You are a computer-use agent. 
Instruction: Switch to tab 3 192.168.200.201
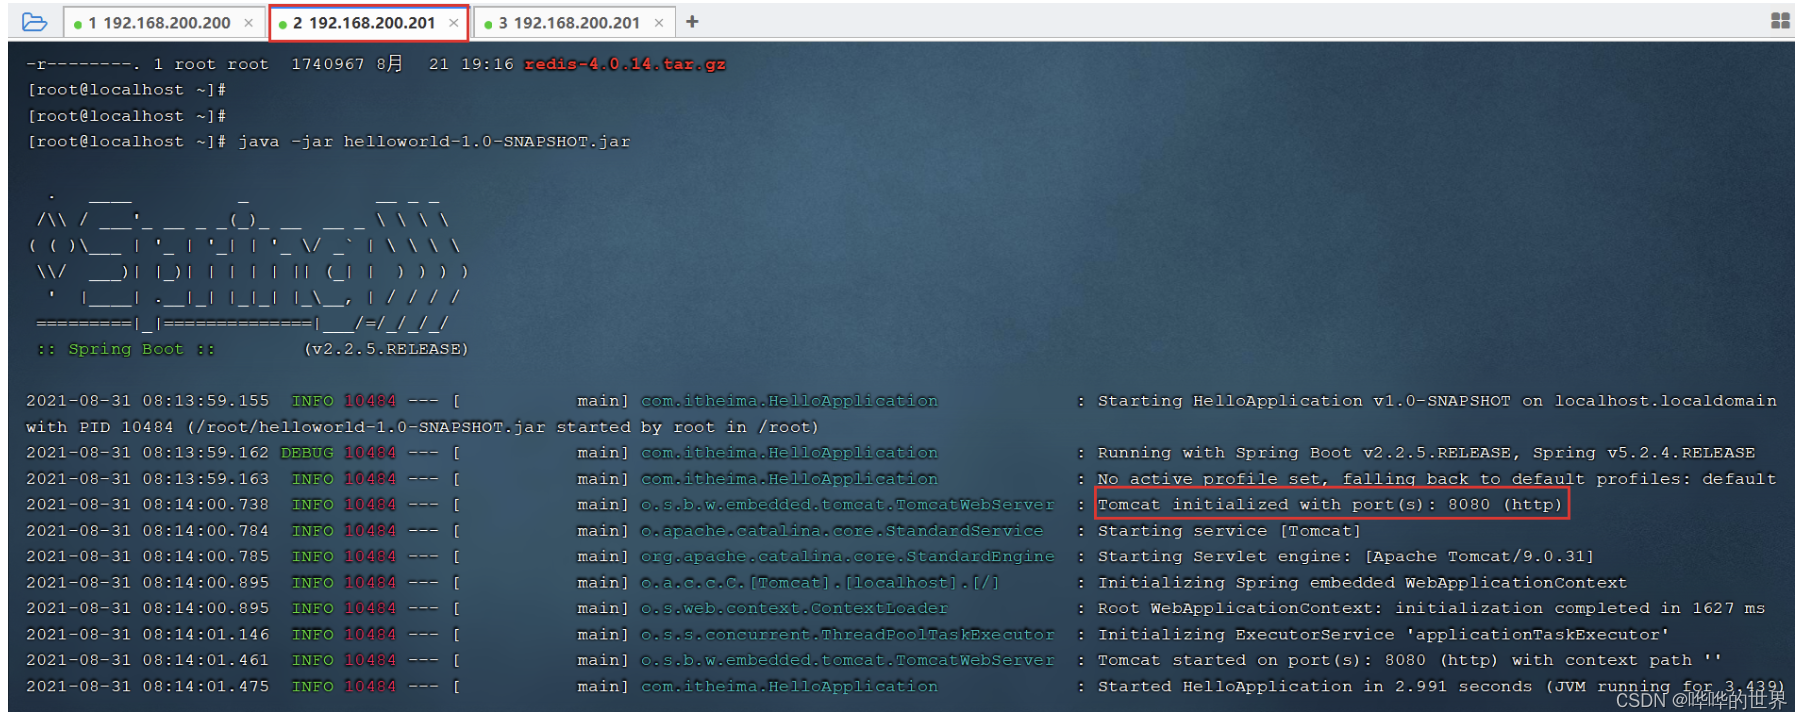573,22
